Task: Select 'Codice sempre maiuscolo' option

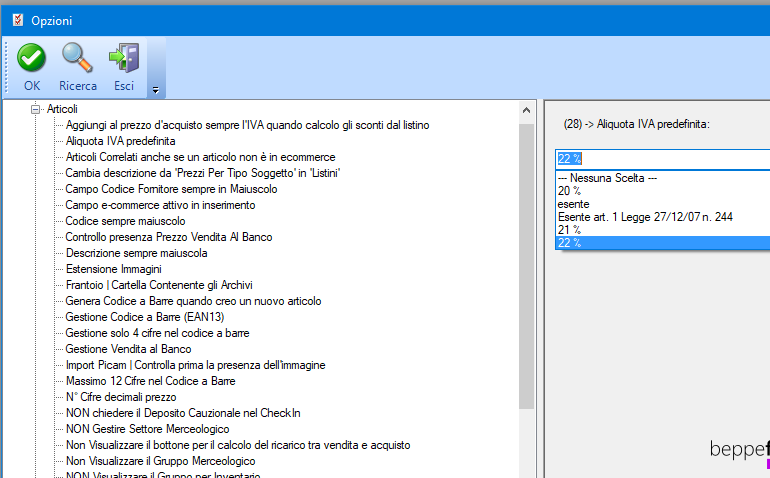Action: pyautogui.click(x=125, y=221)
